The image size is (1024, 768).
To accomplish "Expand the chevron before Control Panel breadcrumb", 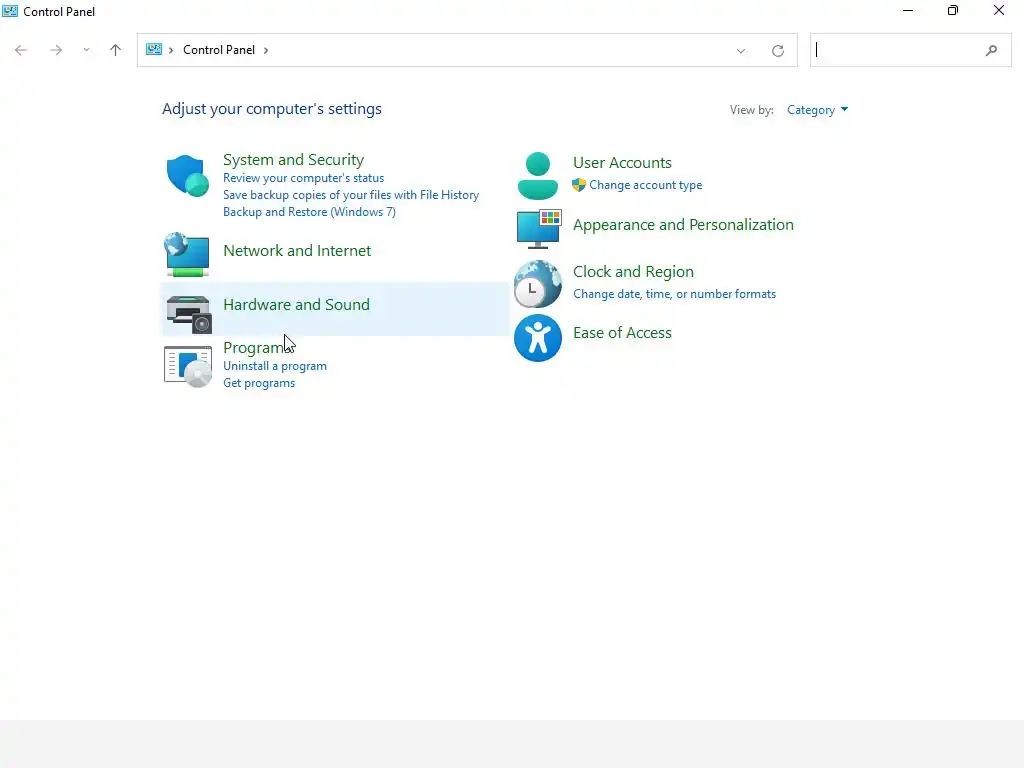I will (x=171, y=50).
